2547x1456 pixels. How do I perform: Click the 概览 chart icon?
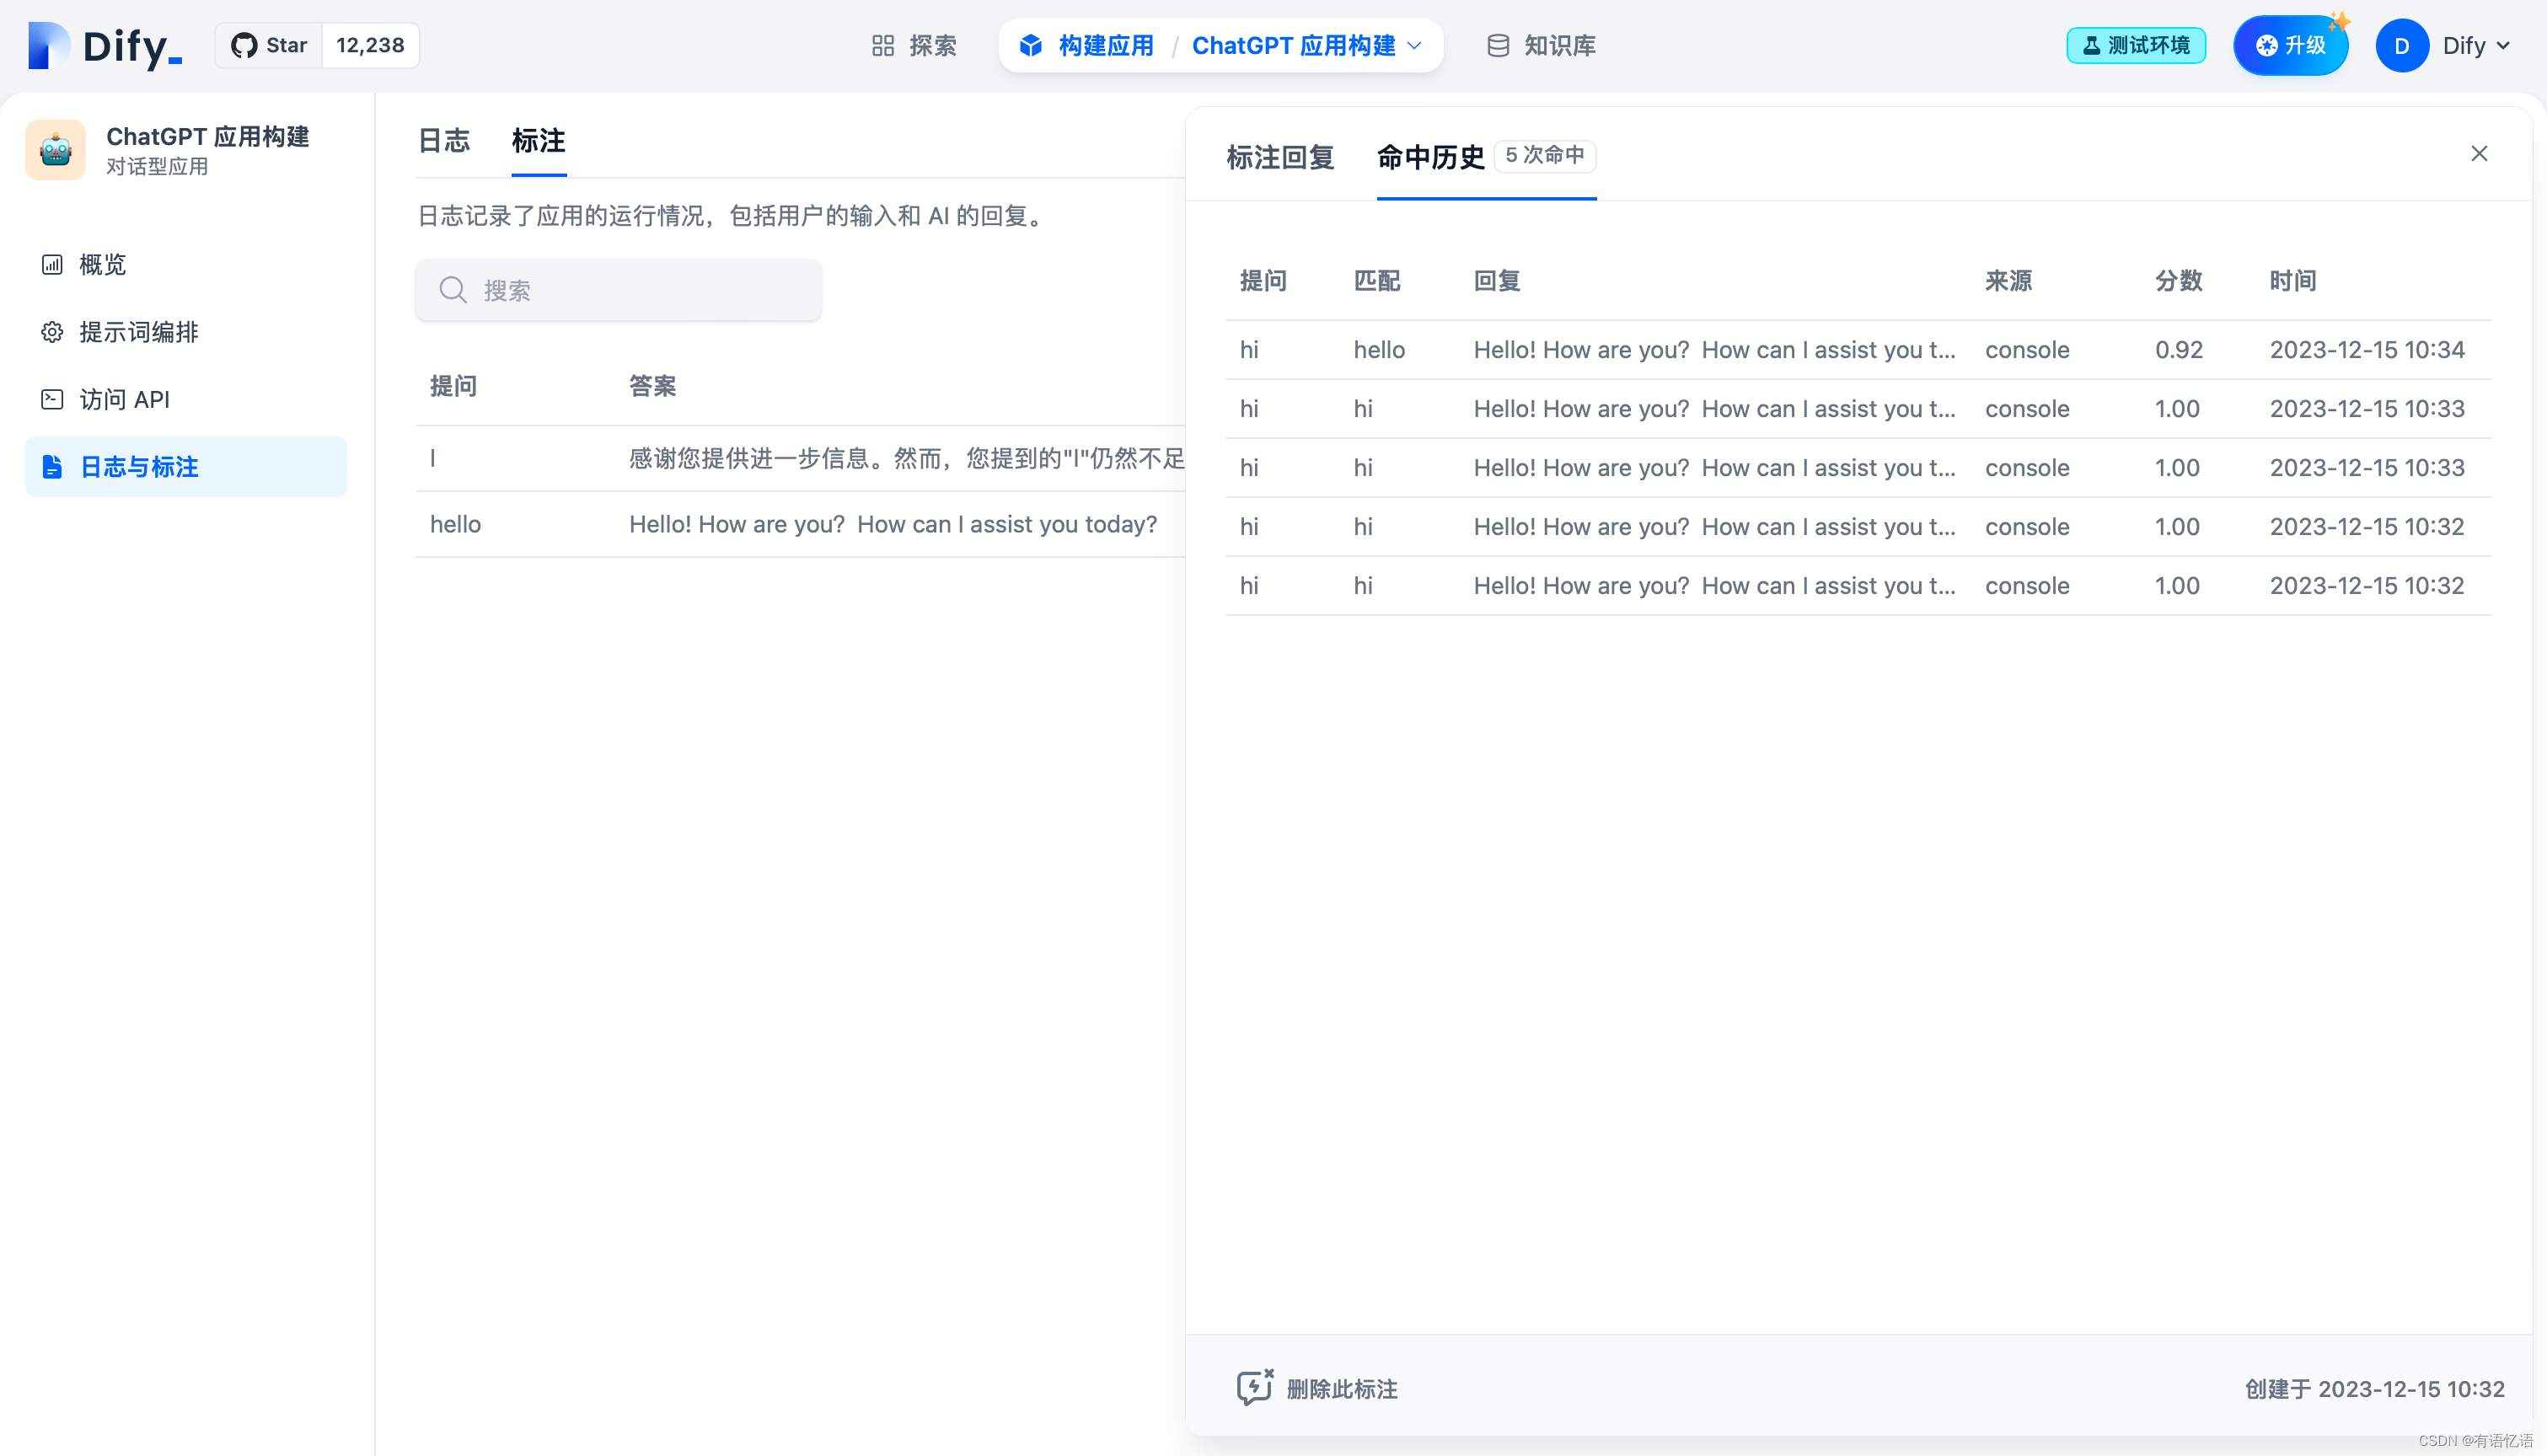[x=52, y=264]
